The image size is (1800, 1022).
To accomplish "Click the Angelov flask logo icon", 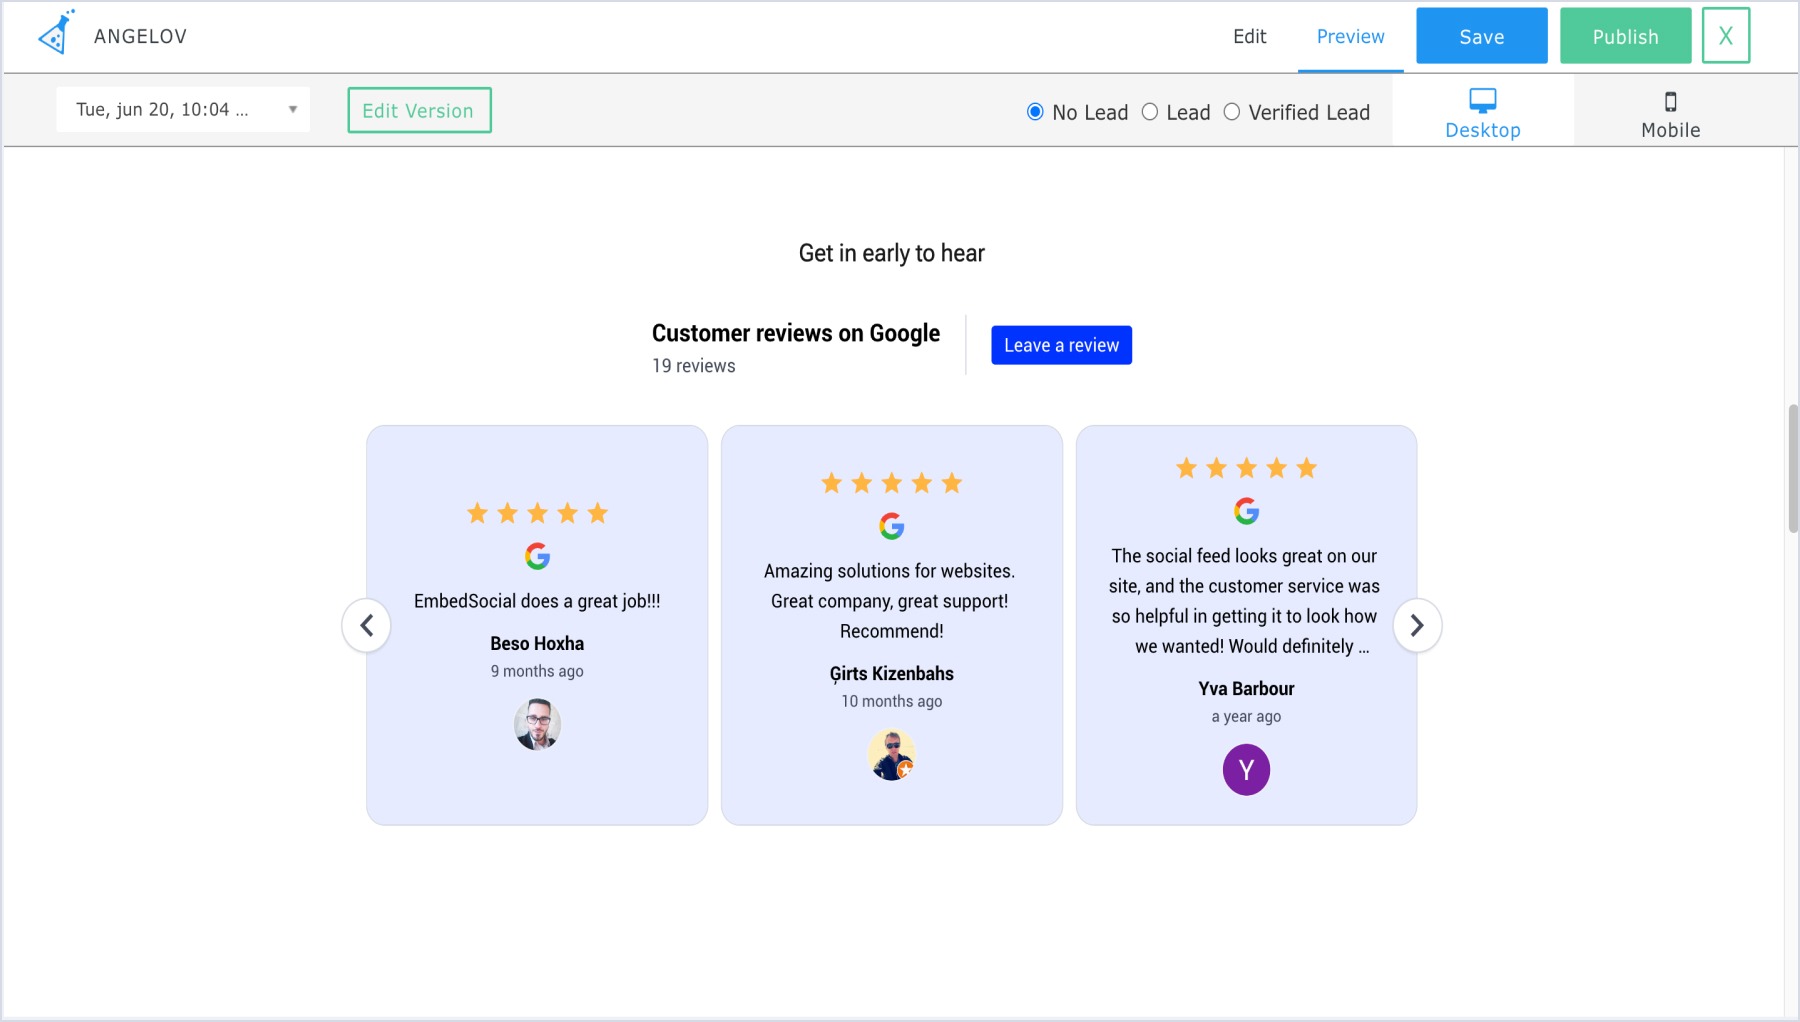I will pos(56,33).
